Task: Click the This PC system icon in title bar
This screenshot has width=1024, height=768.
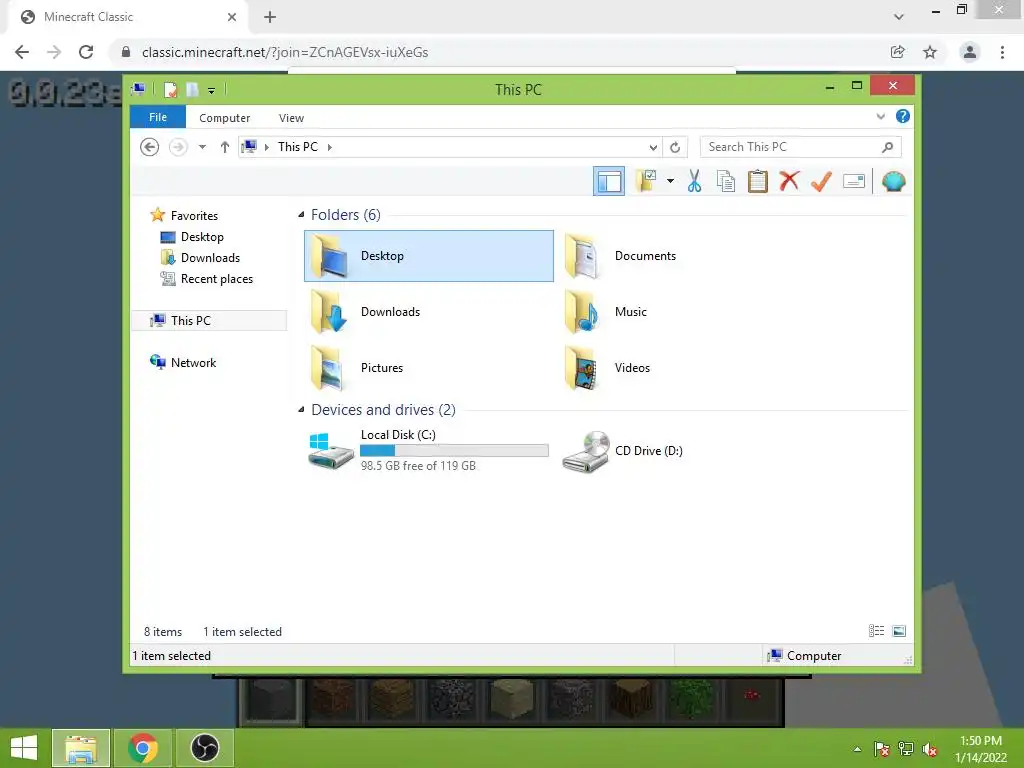Action: pyautogui.click(x=138, y=89)
